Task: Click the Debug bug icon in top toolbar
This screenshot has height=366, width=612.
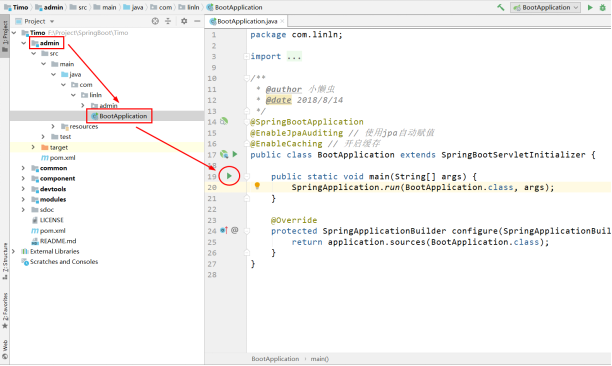Action: [603, 7]
